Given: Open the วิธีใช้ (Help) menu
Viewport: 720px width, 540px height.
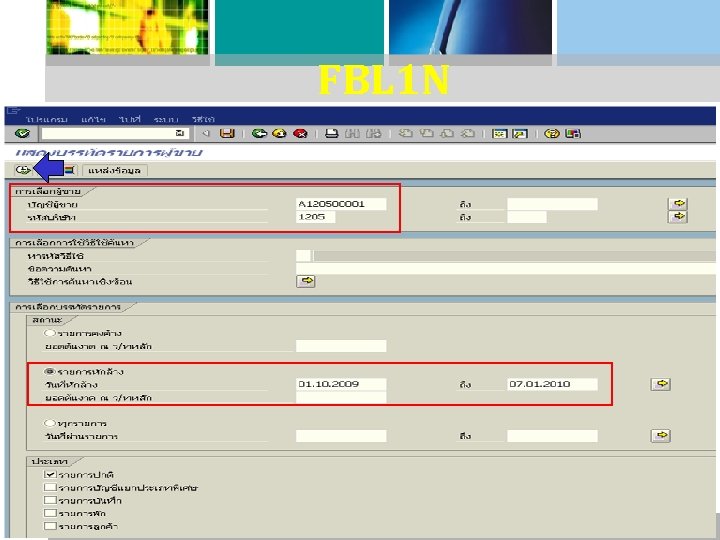Looking at the screenshot, I should click(x=203, y=119).
